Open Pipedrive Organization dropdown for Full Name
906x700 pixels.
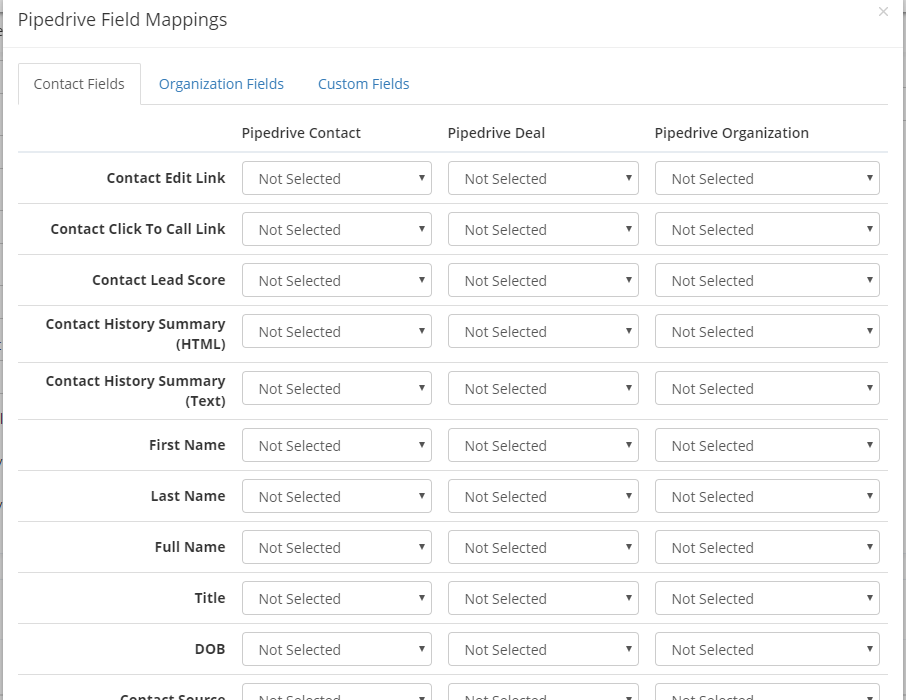pos(767,547)
